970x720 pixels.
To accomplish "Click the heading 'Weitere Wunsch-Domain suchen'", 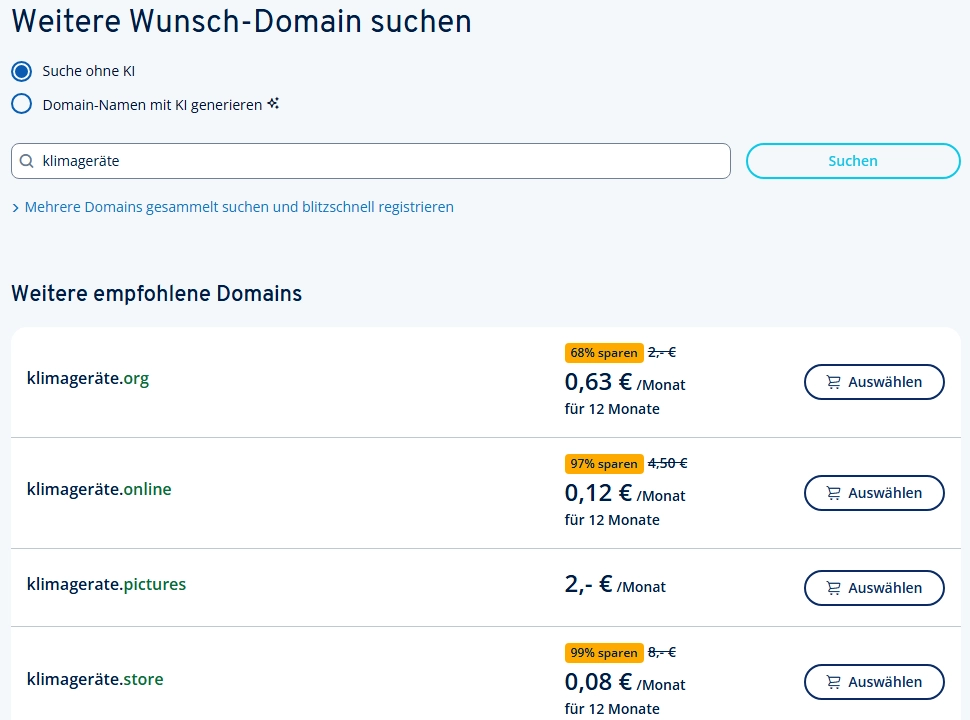I will [242, 21].
